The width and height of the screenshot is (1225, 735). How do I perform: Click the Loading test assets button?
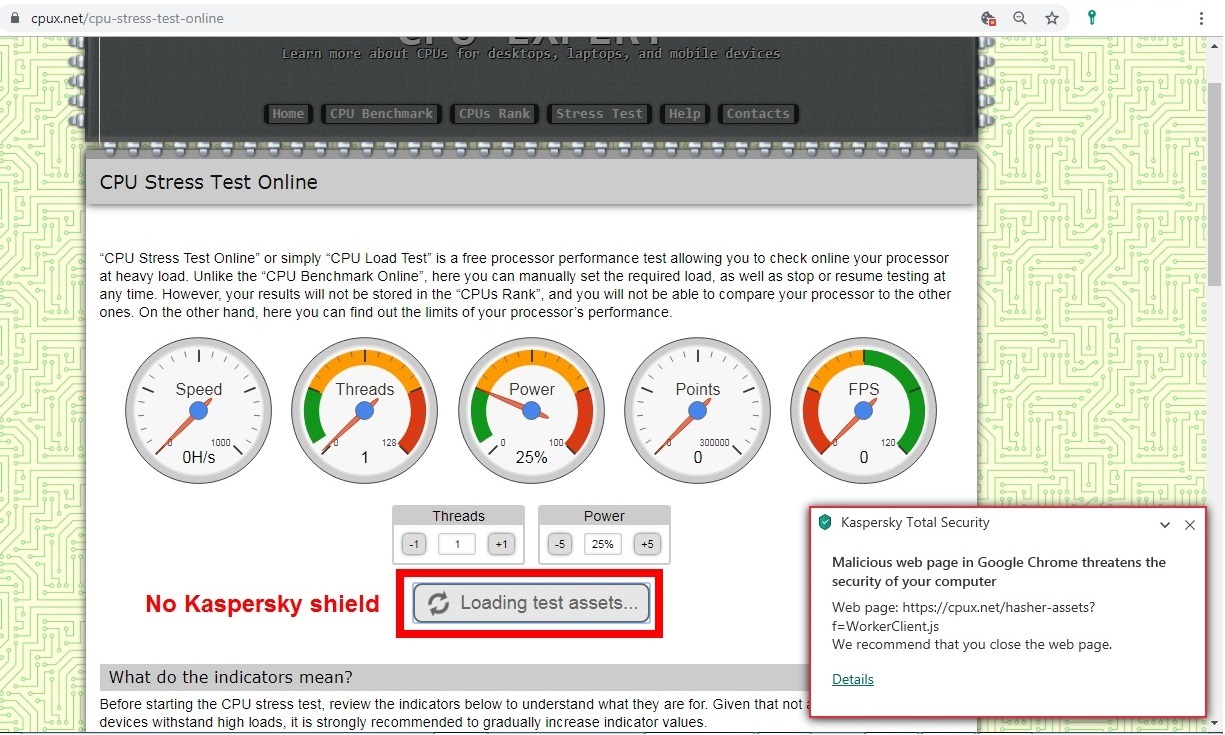tap(532, 603)
